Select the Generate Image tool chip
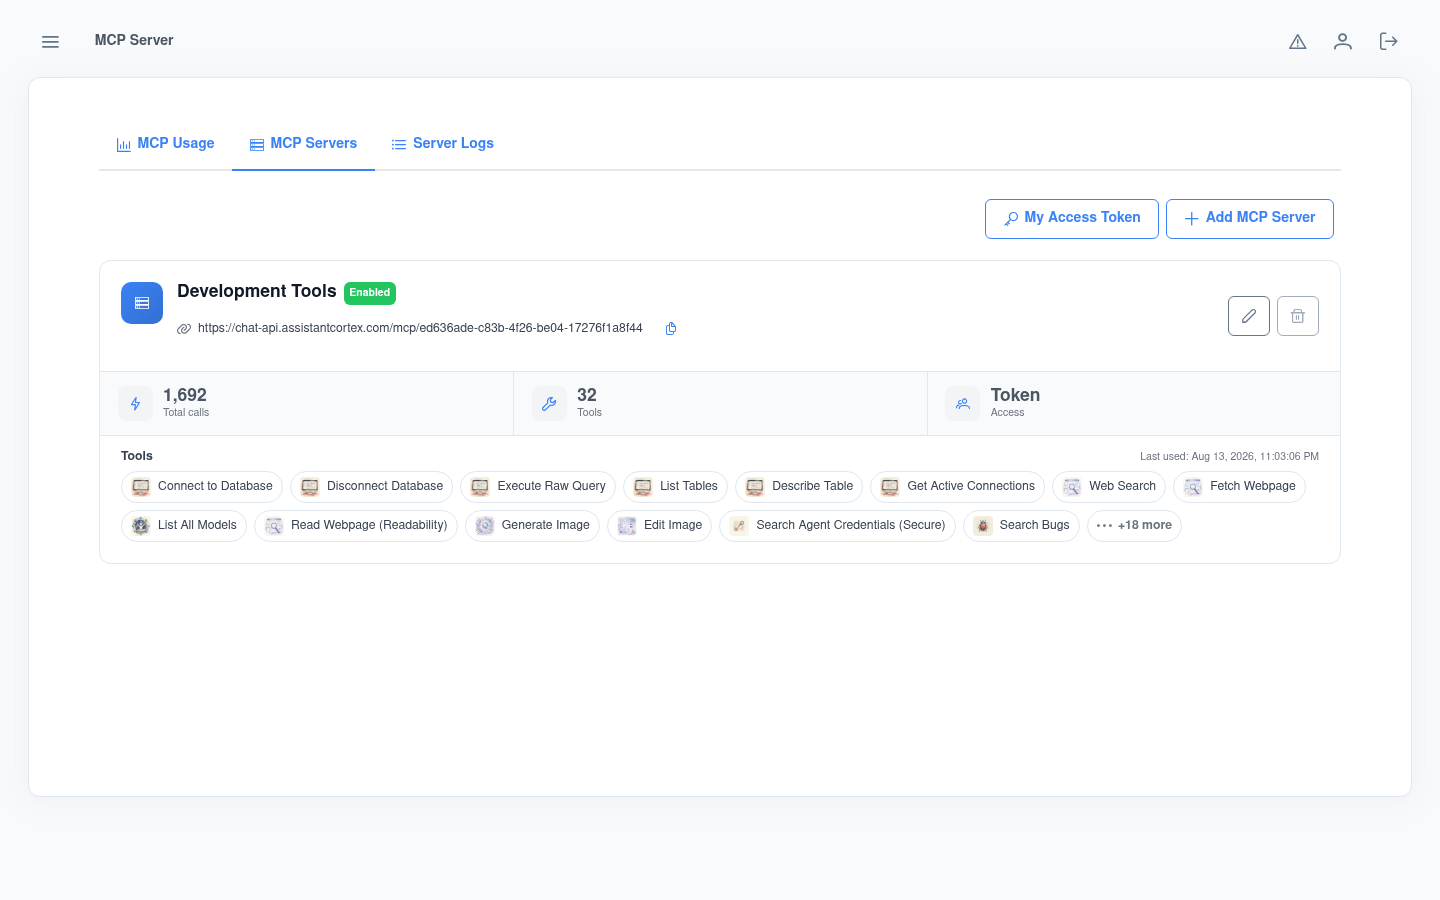Viewport: 1440px width, 900px height. [x=532, y=526]
